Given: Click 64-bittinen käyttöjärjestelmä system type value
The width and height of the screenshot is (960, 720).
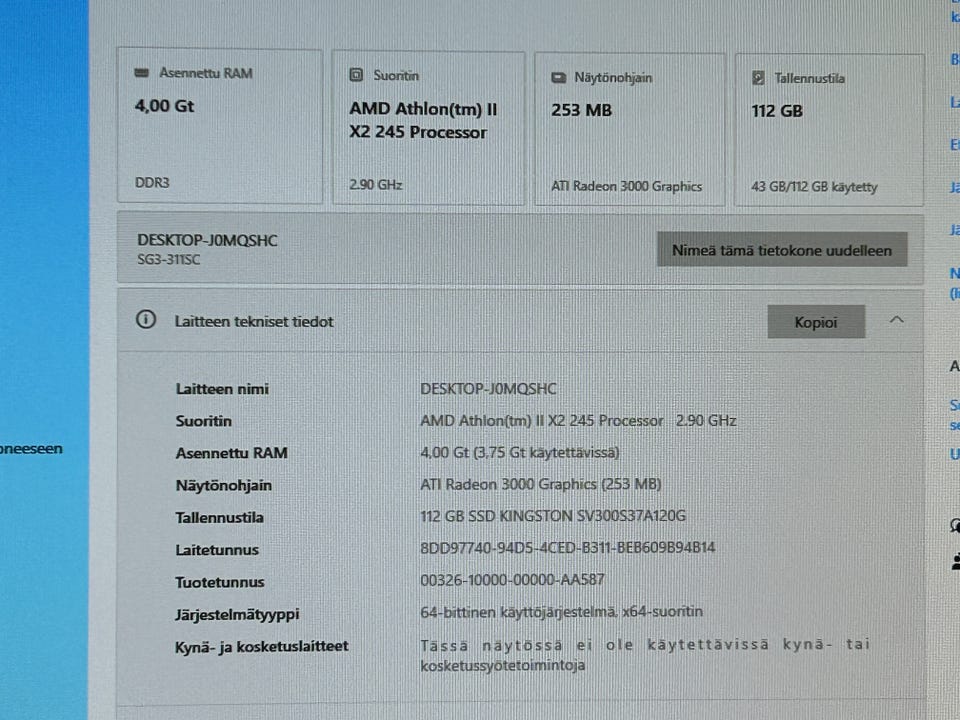Looking at the screenshot, I should (561, 612).
